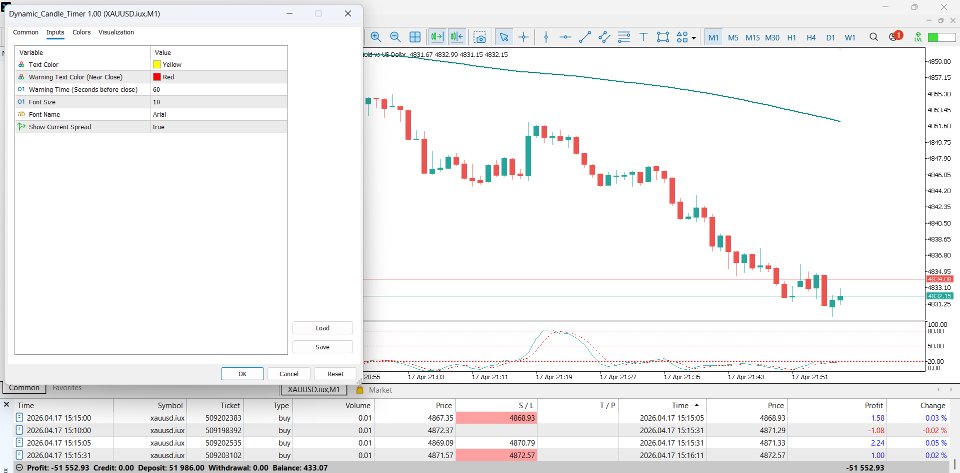Edit the Warning Time value 60
The width and height of the screenshot is (960, 473).
click(x=219, y=89)
